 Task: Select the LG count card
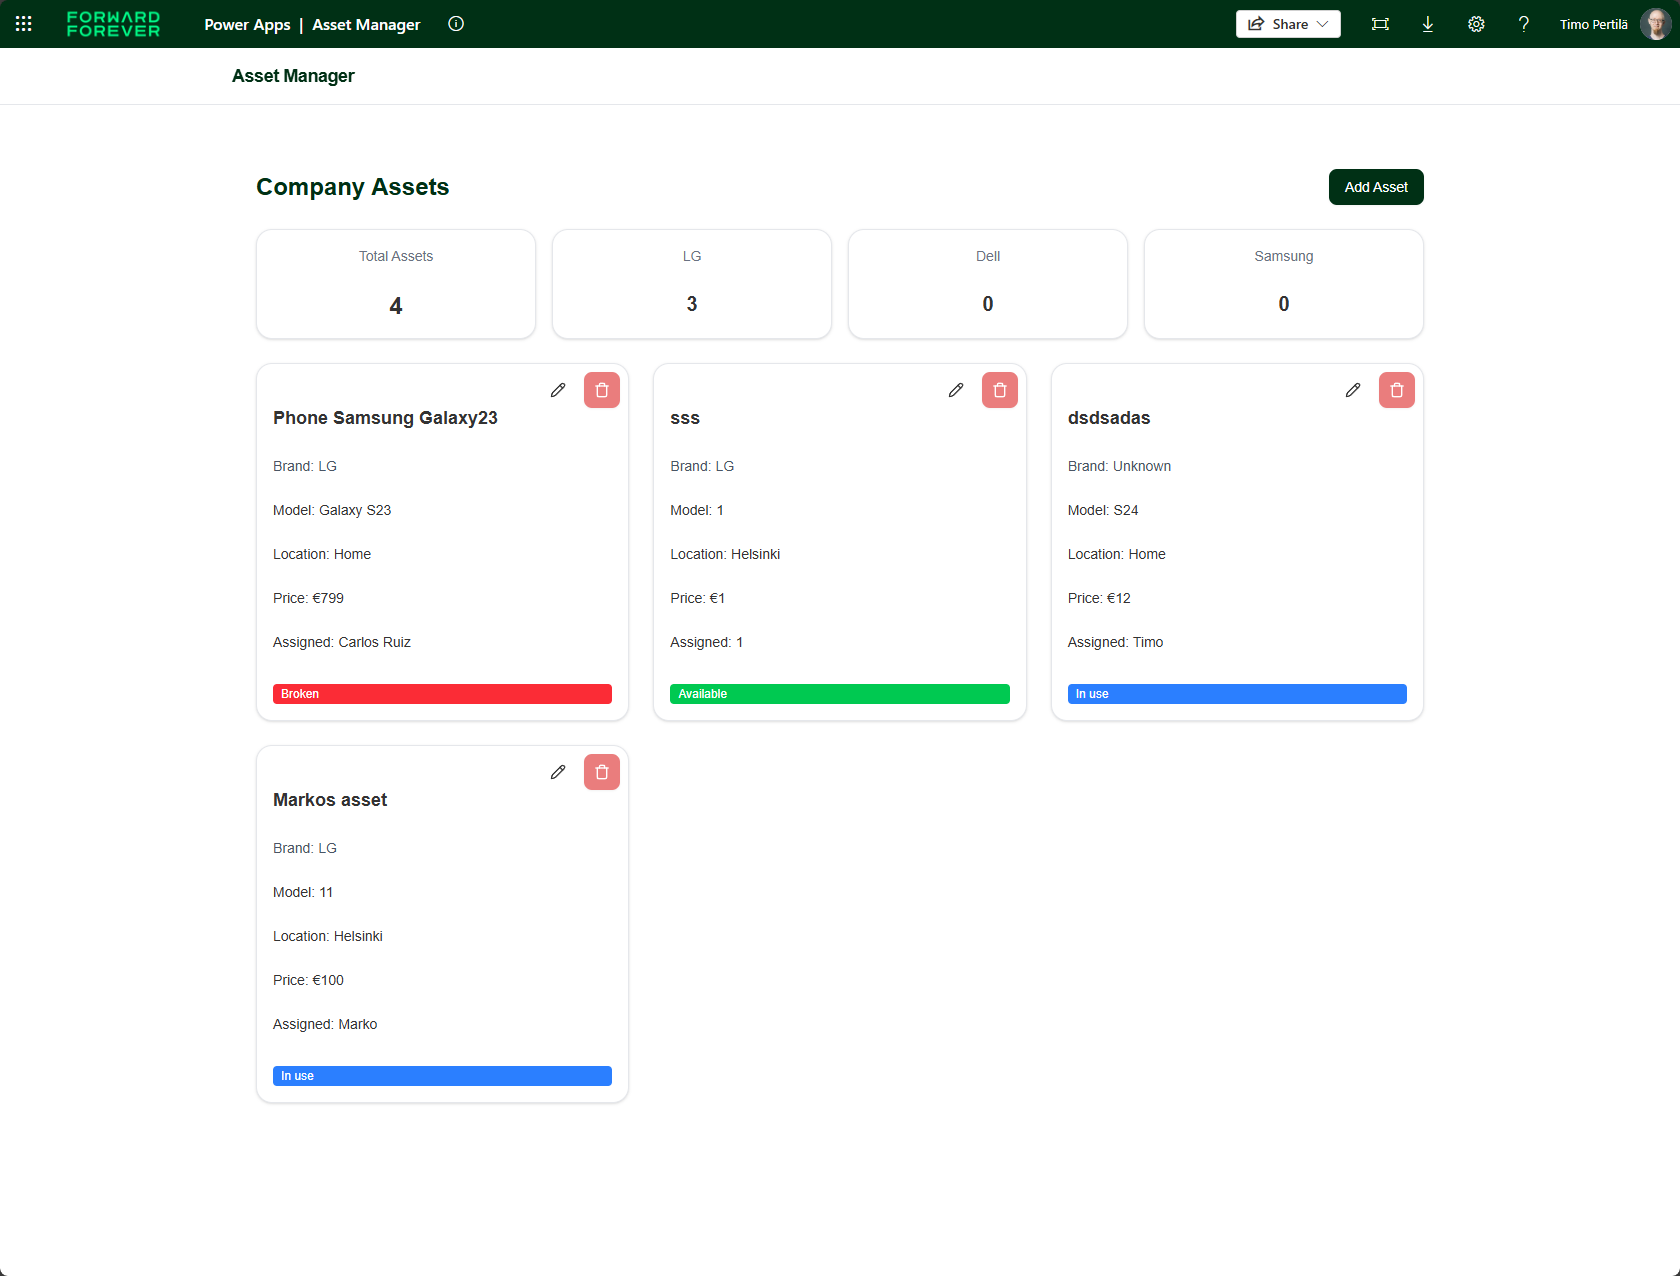pyautogui.click(x=692, y=284)
